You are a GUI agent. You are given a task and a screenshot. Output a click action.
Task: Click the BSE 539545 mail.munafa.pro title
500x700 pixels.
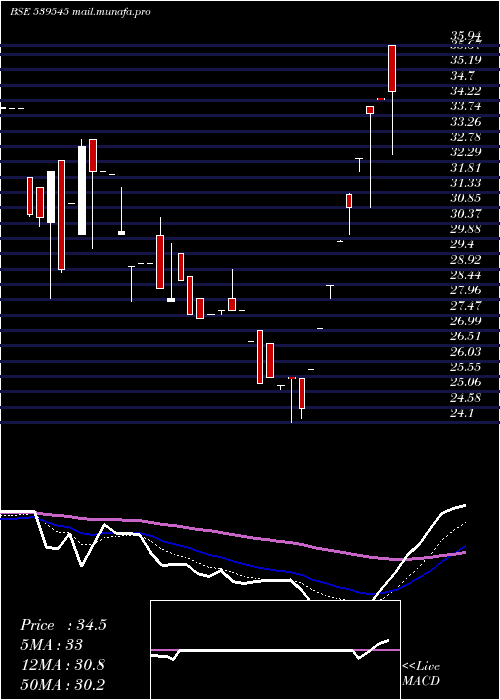pos(80,12)
